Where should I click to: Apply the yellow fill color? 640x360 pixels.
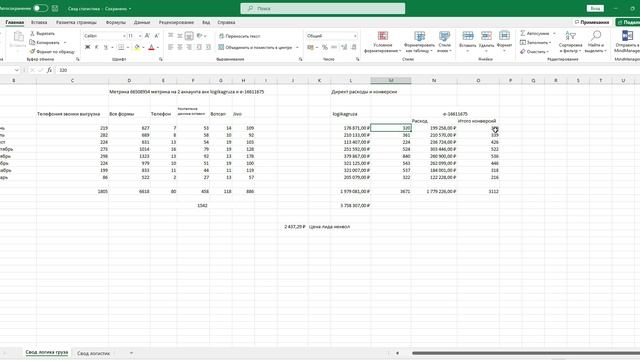[137, 47]
